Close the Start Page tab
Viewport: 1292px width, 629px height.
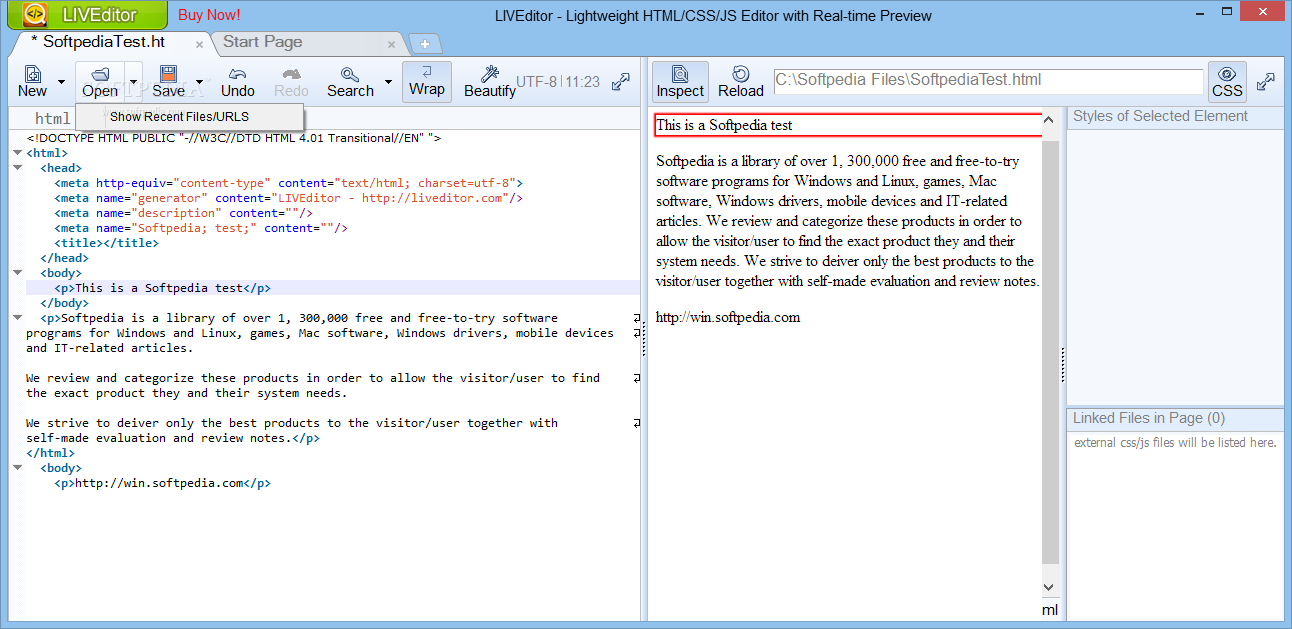[391, 44]
